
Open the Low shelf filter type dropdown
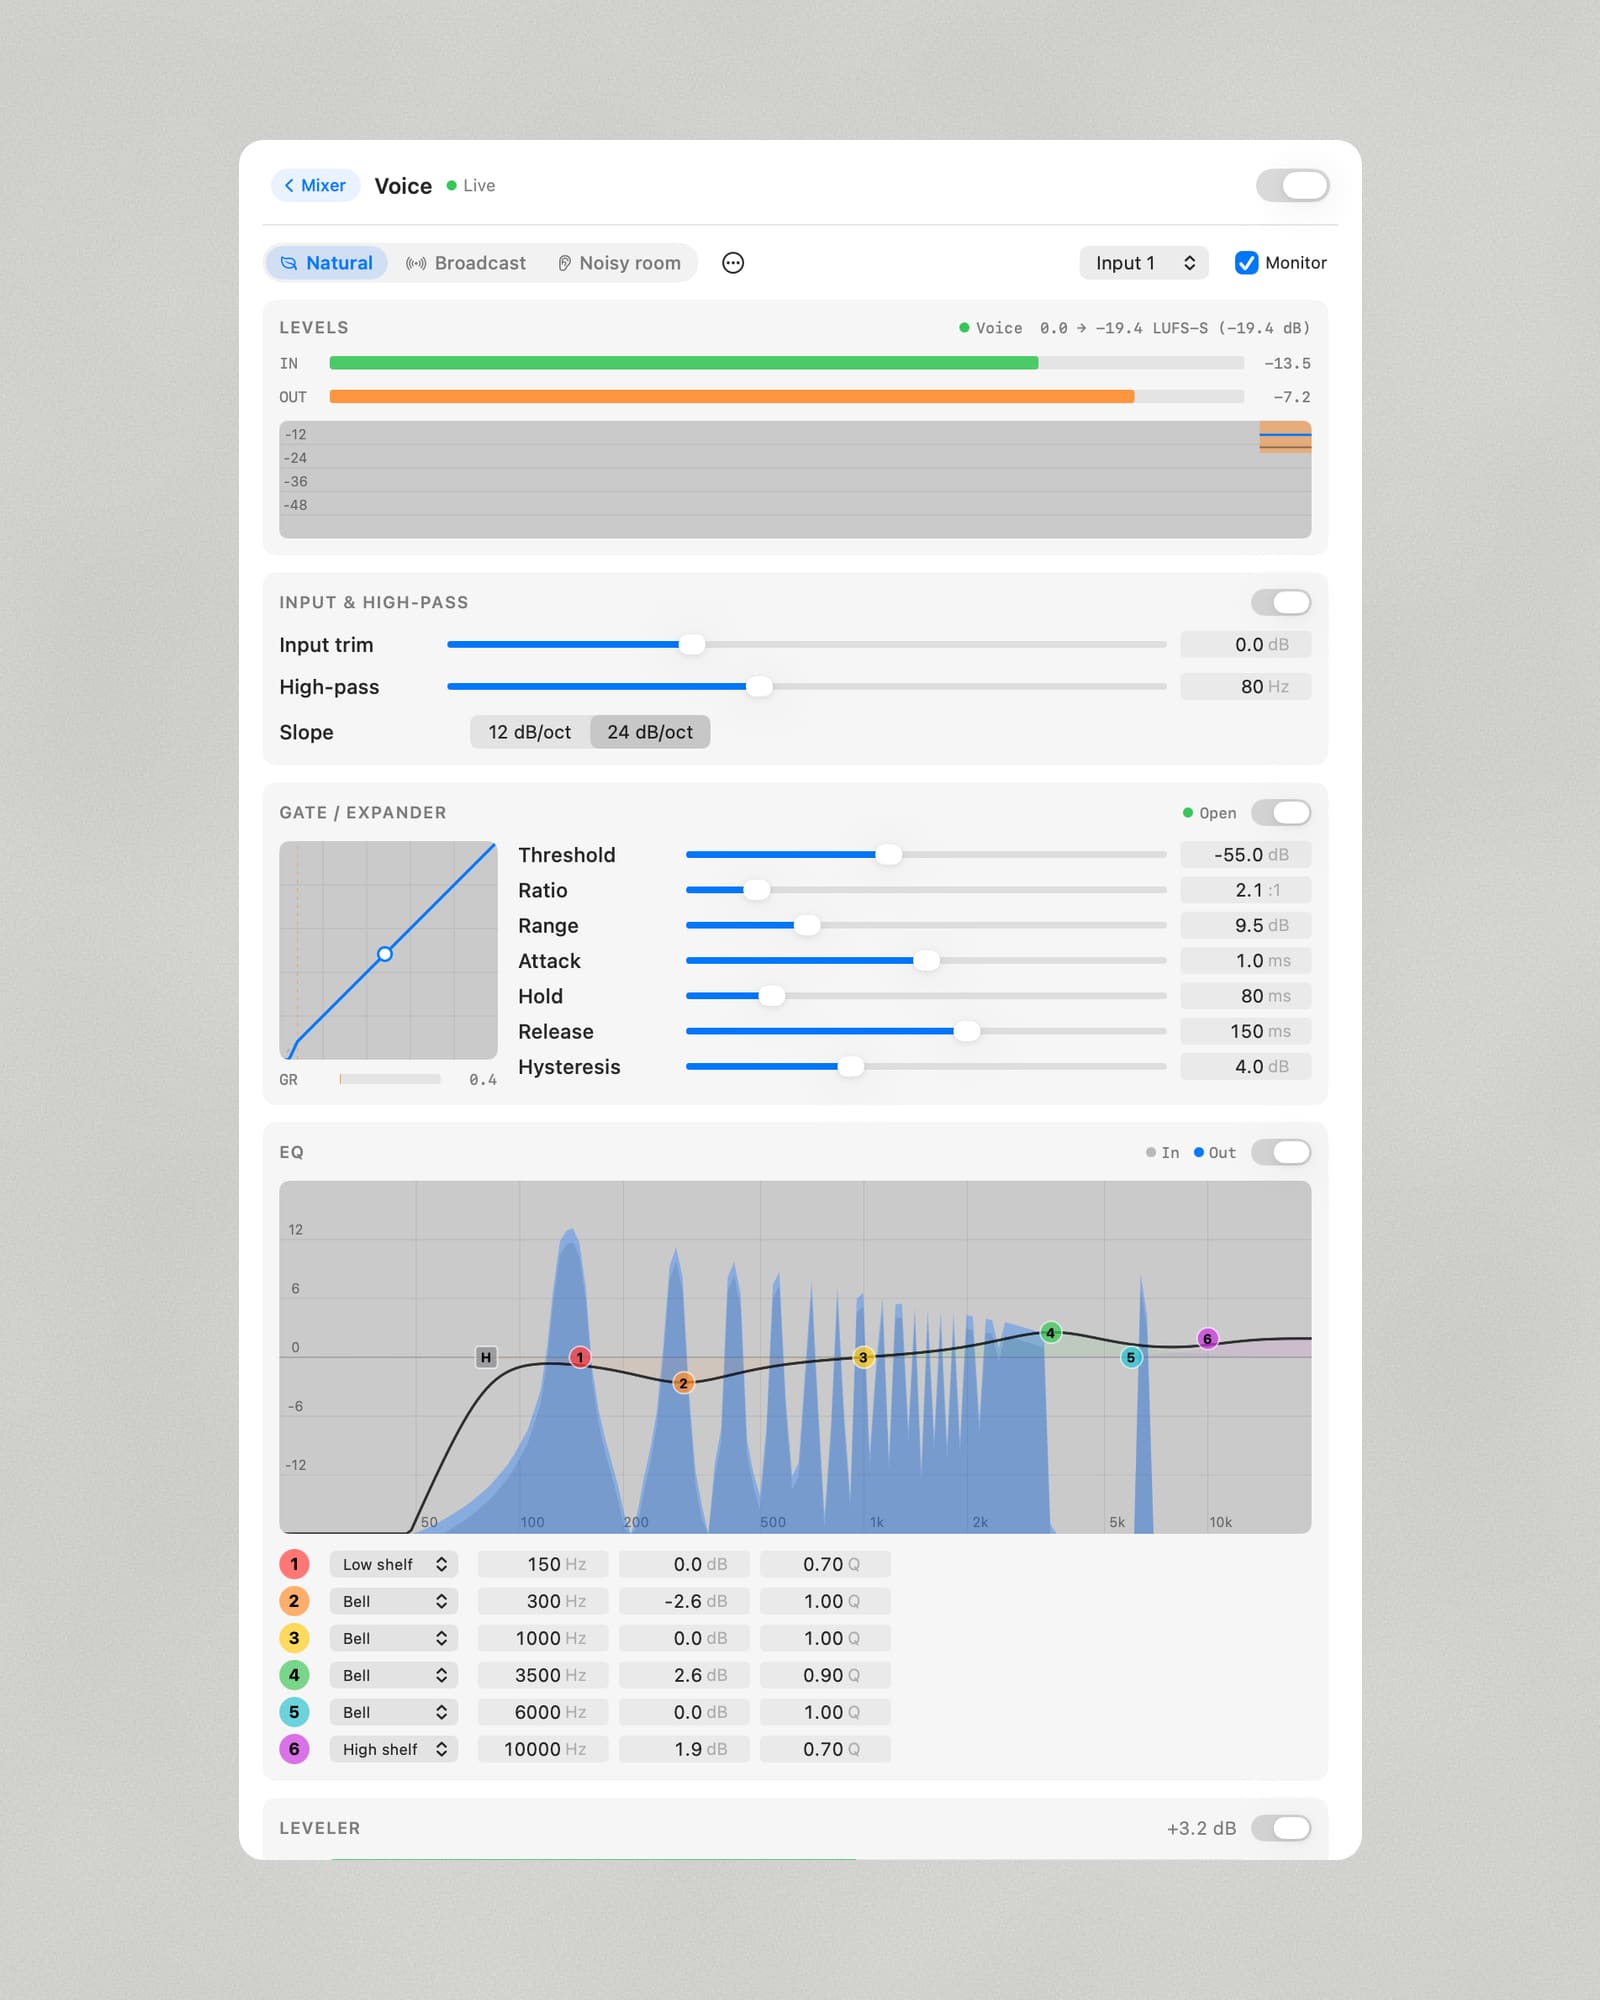[x=394, y=1564]
